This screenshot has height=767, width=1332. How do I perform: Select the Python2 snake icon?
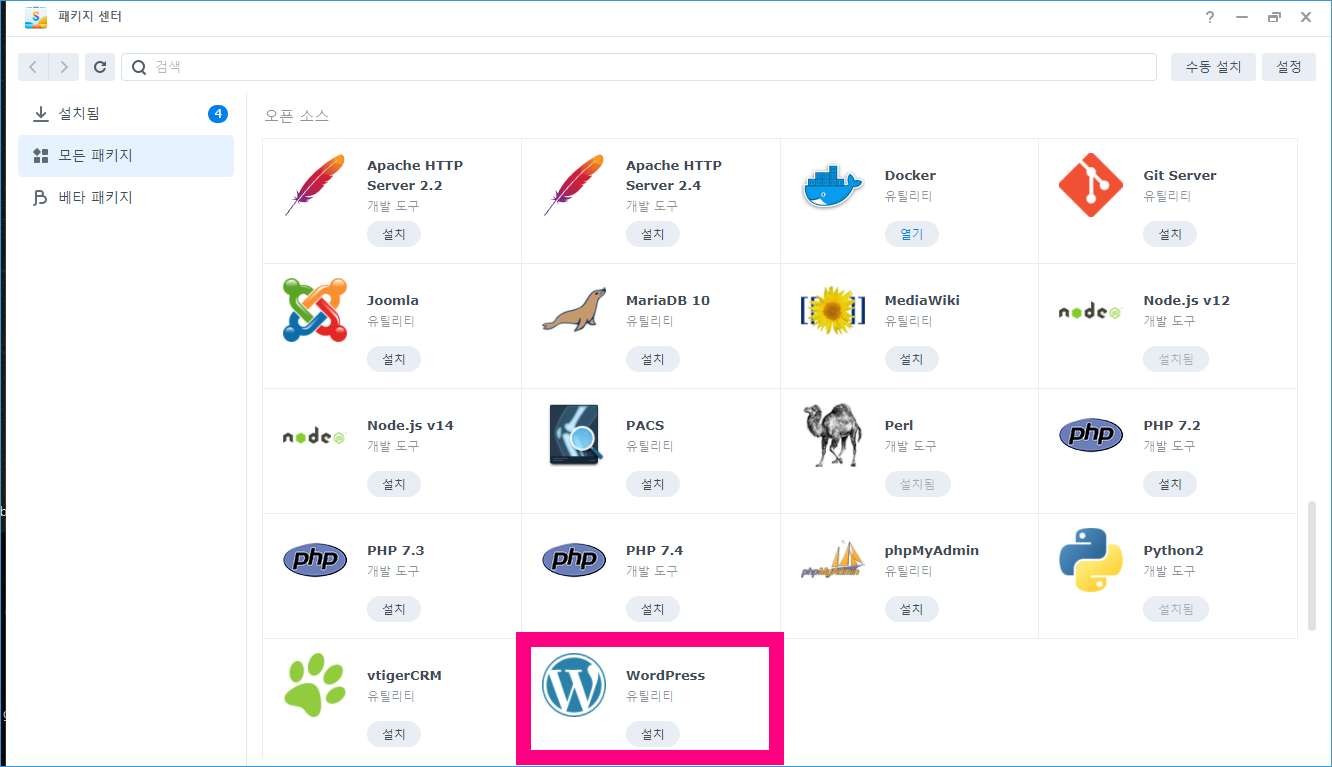click(1091, 560)
